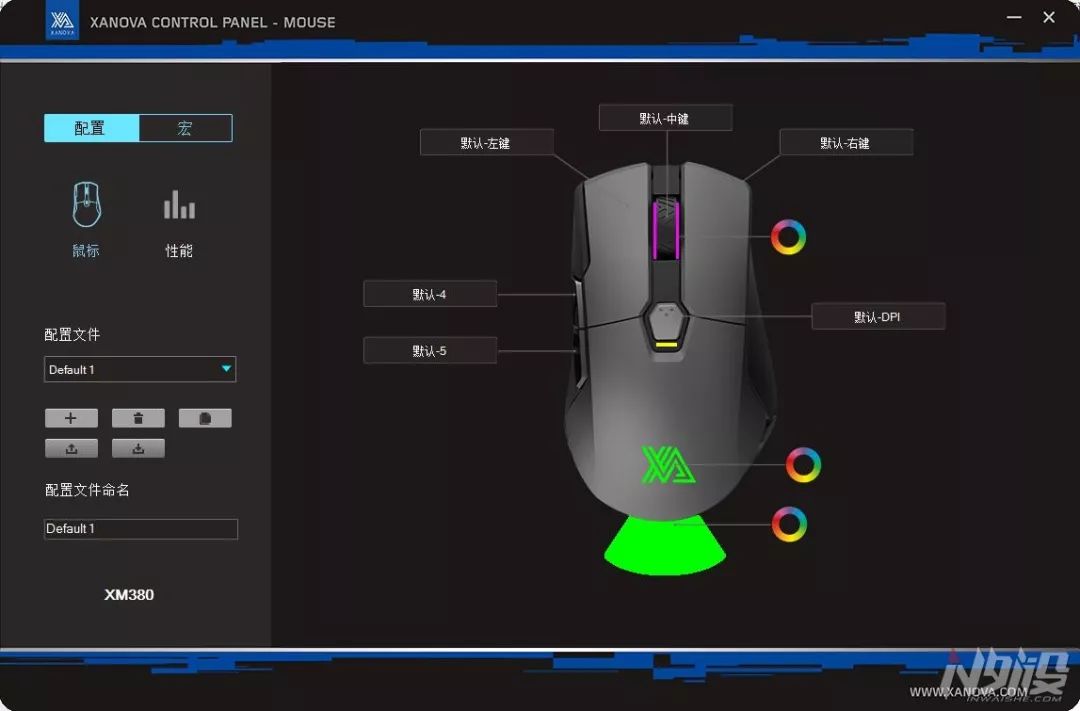Screen dimensions: 1080x711
Task: Open scroll wheel lighting color ring
Action: pyautogui.click(x=788, y=237)
